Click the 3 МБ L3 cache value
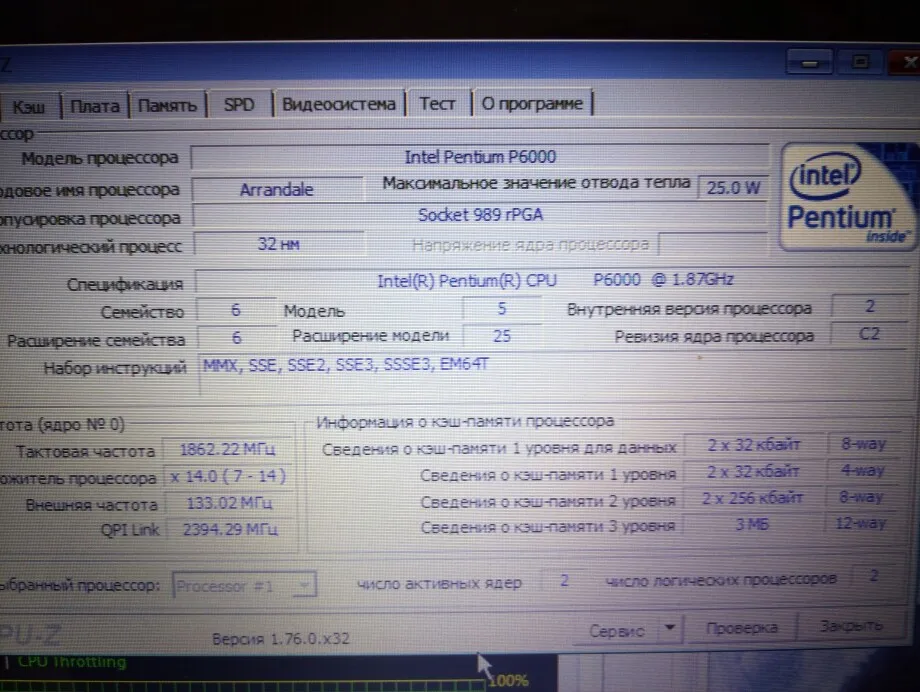Image resolution: width=920 pixels, height=692 pixels. (x=752, y=524)
